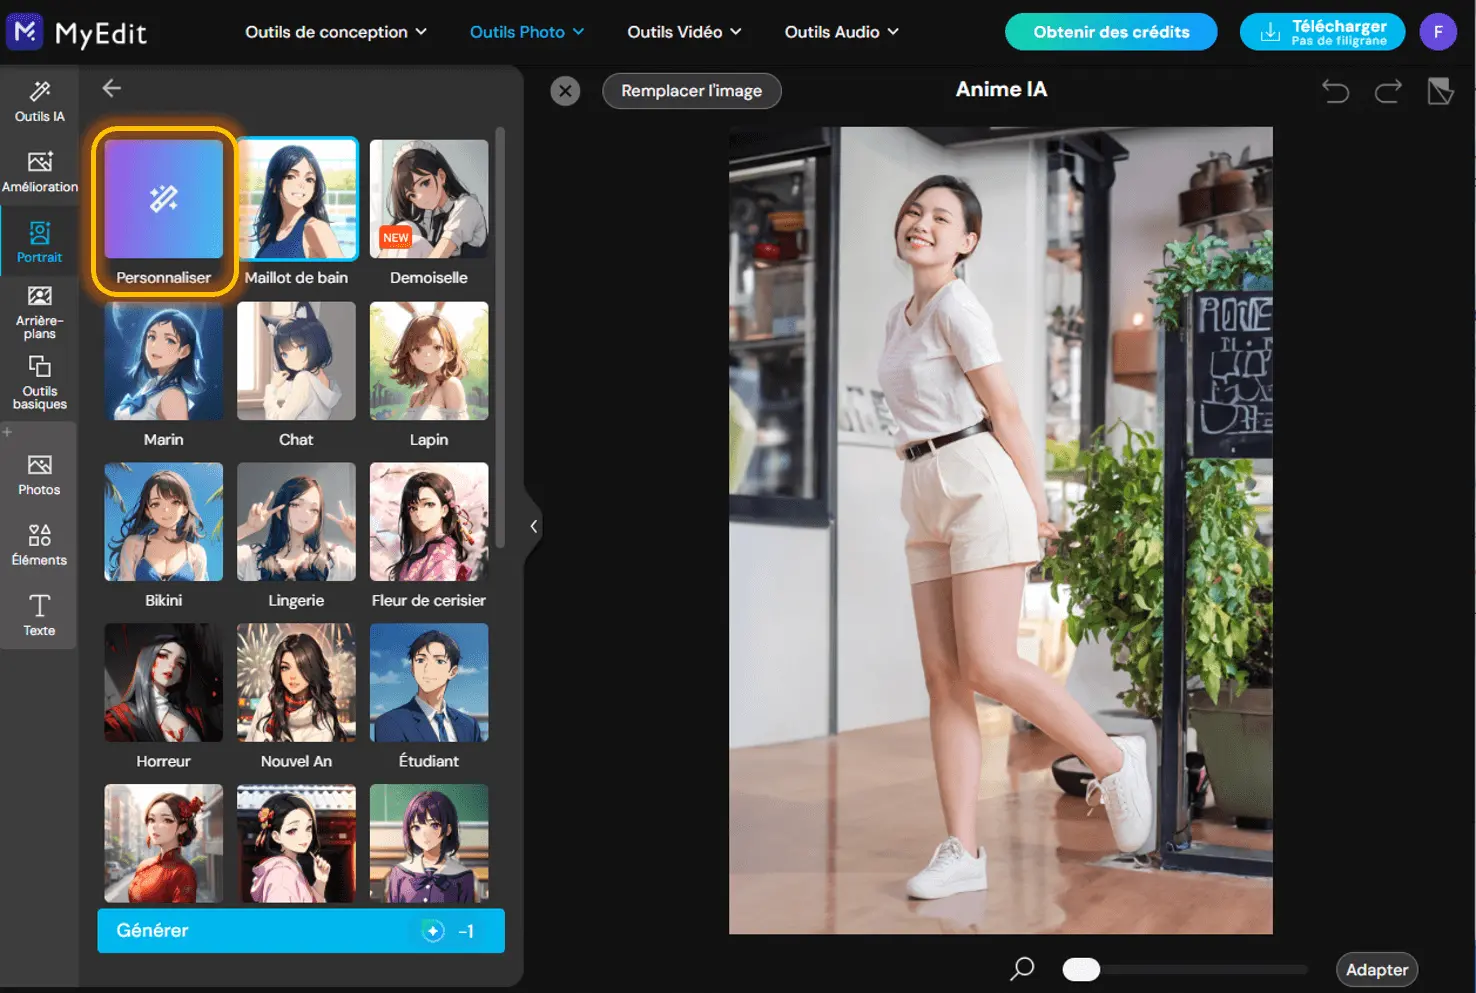This screenshot has width=1476, height=993.
Task: Click the Générer button
Action: coord(301,931)
